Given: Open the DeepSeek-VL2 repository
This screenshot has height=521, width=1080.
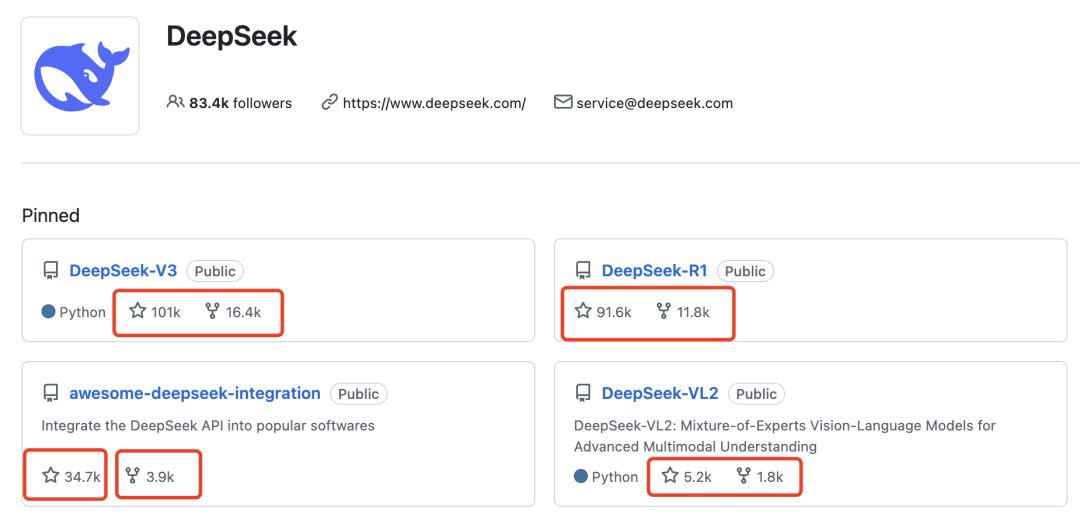Looking at the screenshot, I should click(660, 394).
